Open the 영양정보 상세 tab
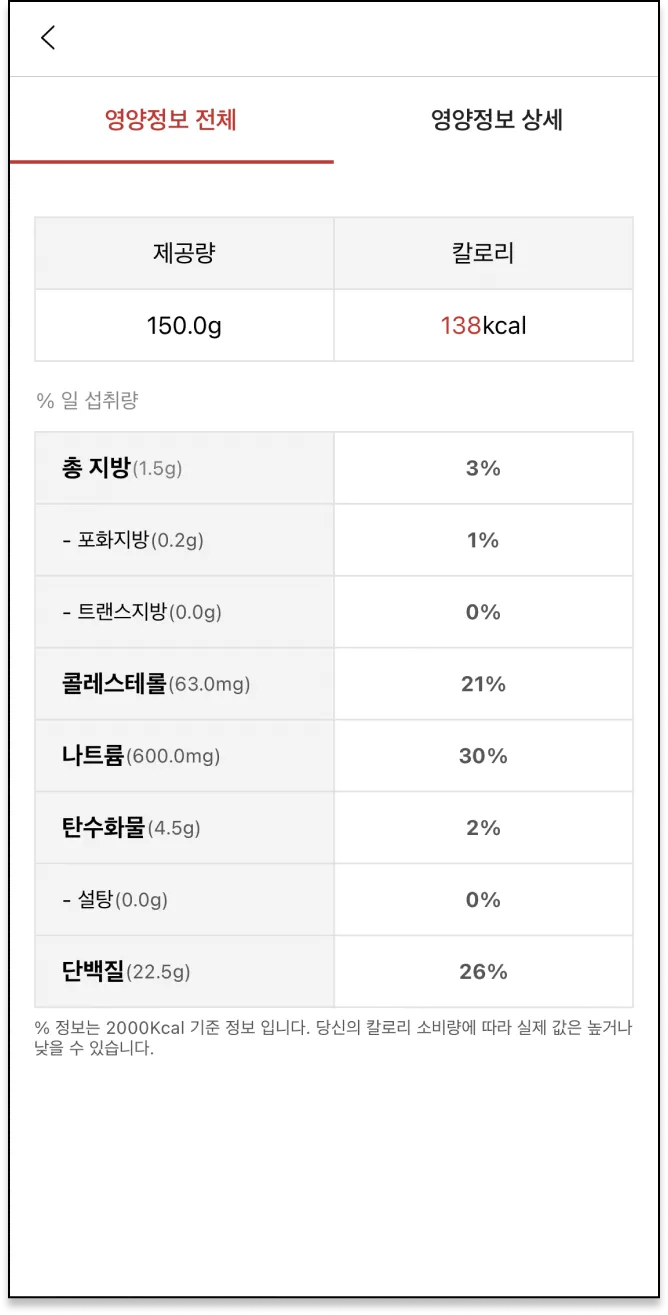This screenshot has height=1315, width=668. click(x=497, y=121)
